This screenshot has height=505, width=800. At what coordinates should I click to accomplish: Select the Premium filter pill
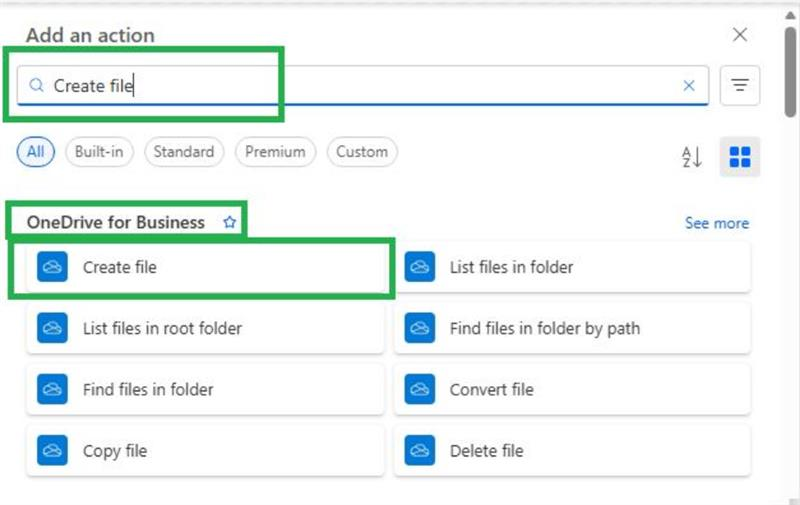pyautogui.click(x=275, y=152)
